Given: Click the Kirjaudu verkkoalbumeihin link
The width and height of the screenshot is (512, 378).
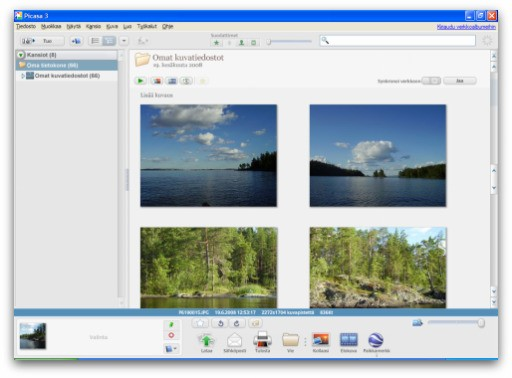Looking at the screenshot, I should tap(466, 27).
